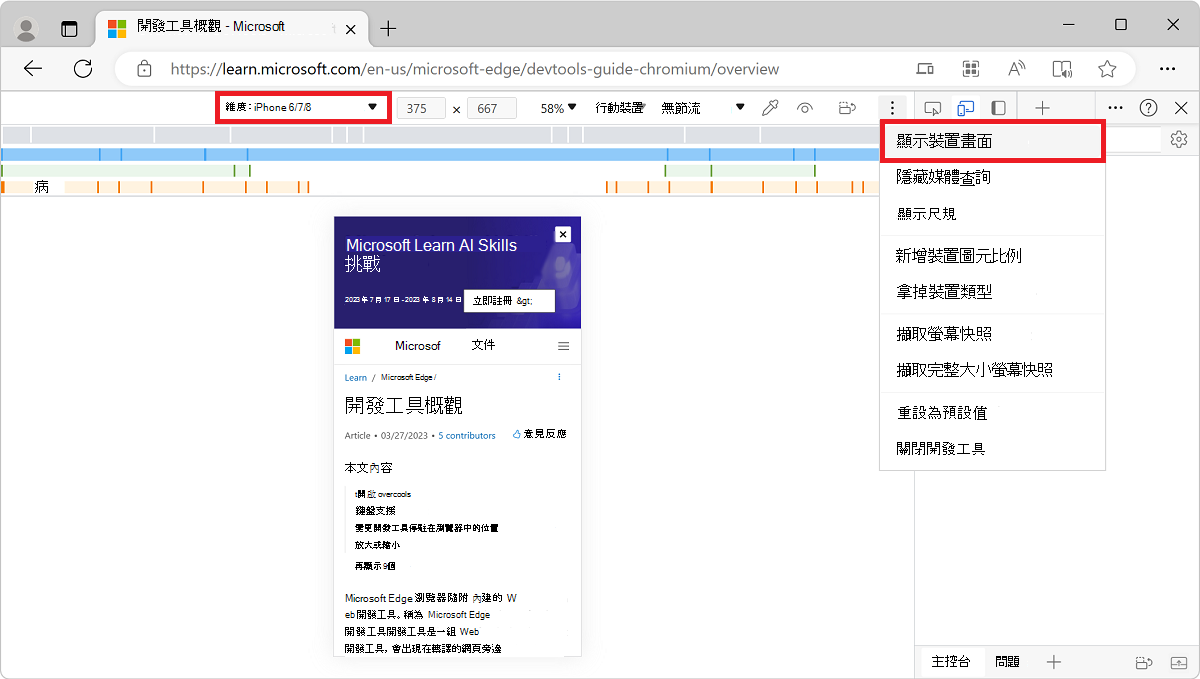Image resolution: width=1200 pixels, height=679 pixels.
Task: Toggle the DevTools sidebar panel icon
Action: pyautogui.click(x=998, y=108)
